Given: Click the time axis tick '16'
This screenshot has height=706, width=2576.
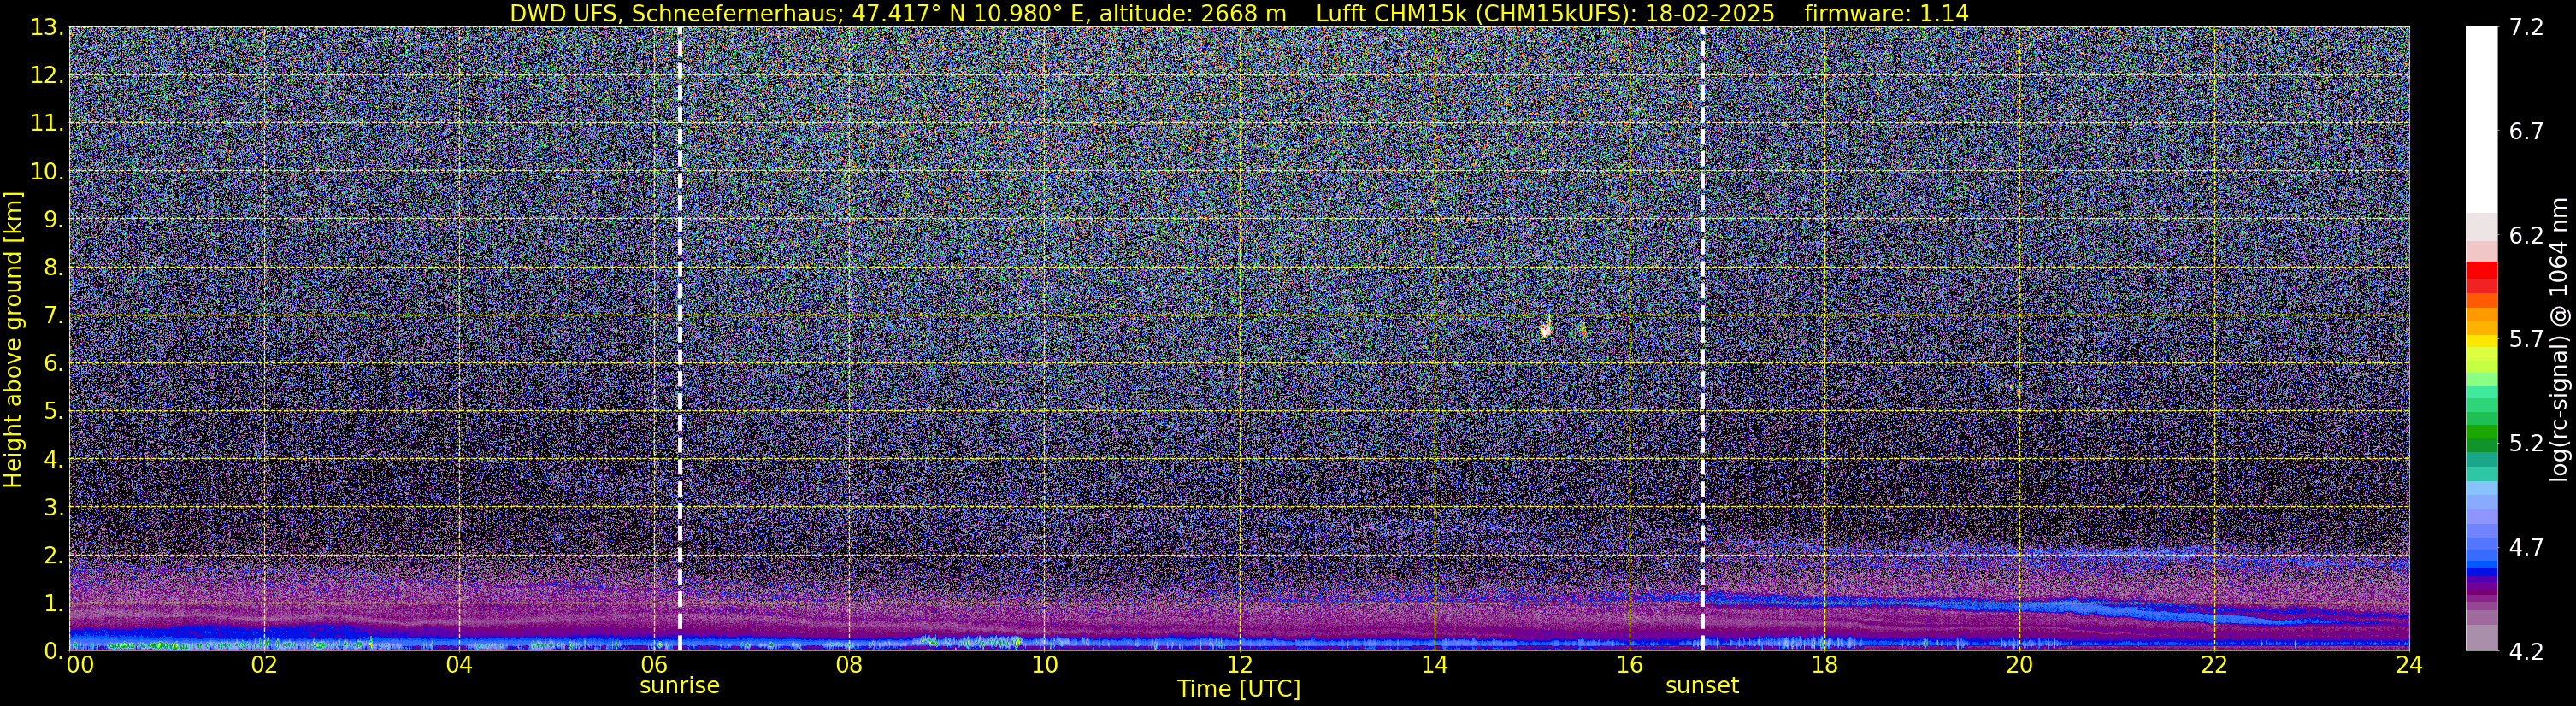Looking at the screenshot, I should 1629,665.
